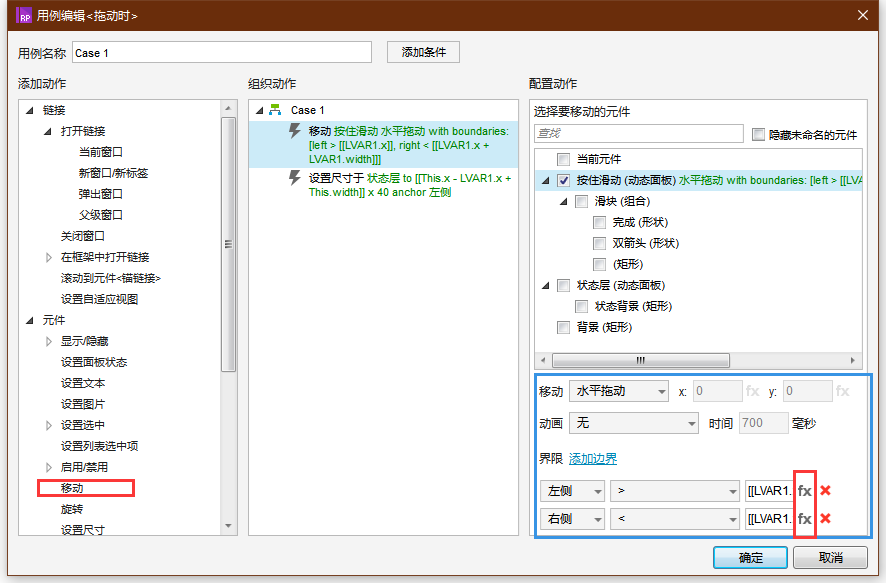Select the 设置文本 action
The height and width of the screenshot is (583, 886).
pyautogui.click(x=82, y=383)
